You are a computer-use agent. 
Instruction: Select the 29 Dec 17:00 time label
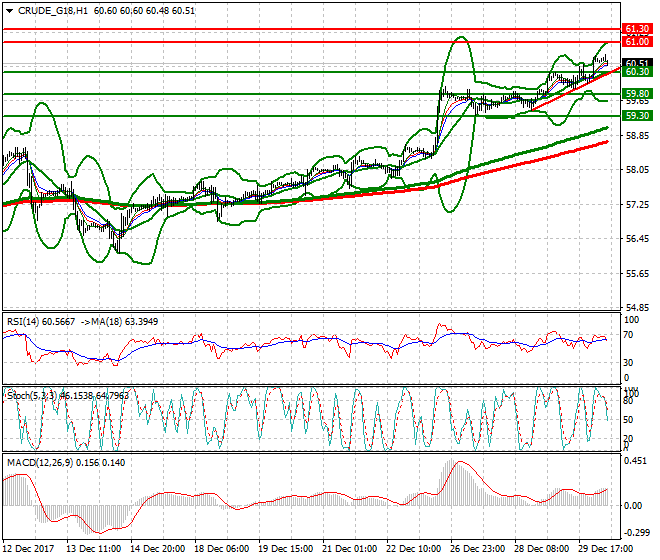pyautogui.click(x=605, y=549)
